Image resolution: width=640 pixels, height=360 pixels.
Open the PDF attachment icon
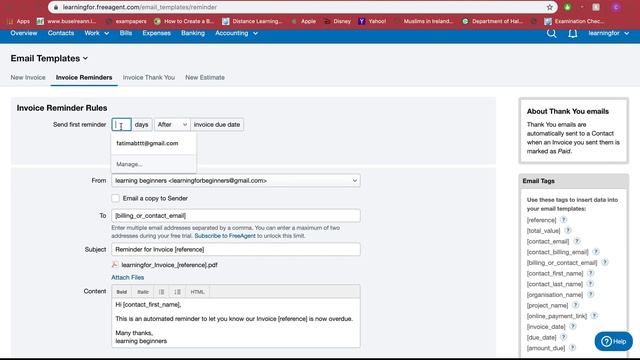coord(115,264)
